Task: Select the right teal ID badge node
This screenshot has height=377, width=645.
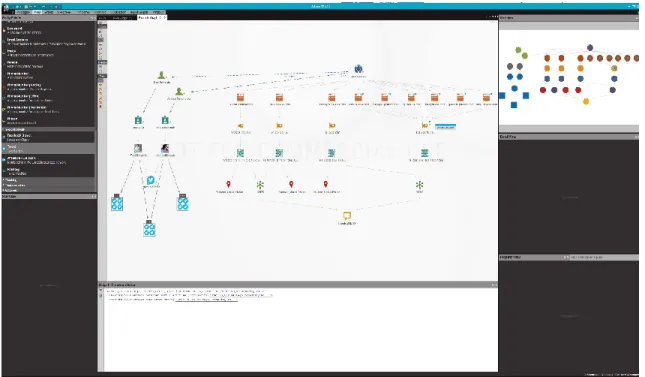Action: (x=165, y=120)
